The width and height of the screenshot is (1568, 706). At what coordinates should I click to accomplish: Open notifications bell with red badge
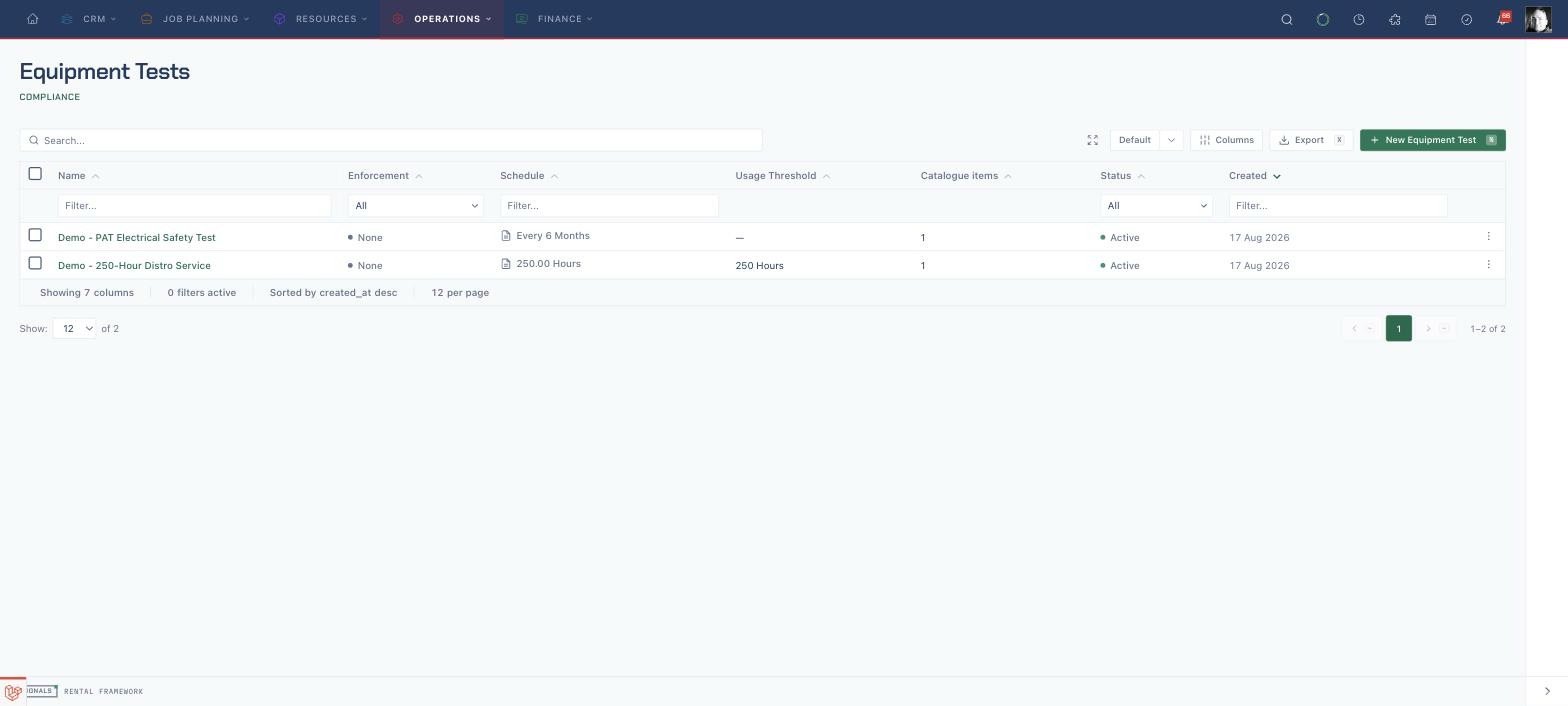[x=1503, y=19]
